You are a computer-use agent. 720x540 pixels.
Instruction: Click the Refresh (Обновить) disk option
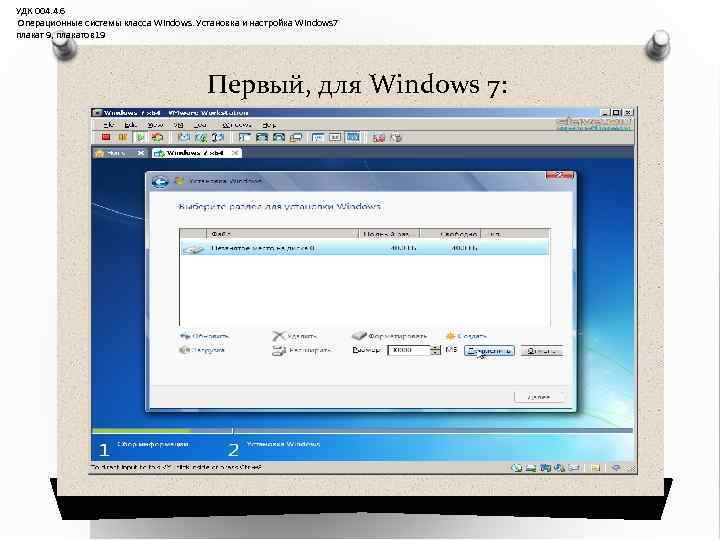point(205,337)
